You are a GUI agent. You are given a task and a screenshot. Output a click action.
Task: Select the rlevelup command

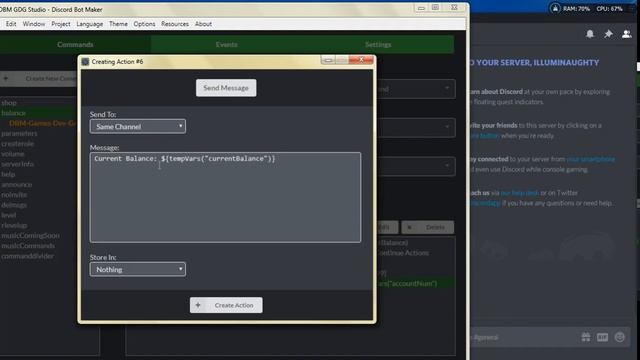click(14, 225)
